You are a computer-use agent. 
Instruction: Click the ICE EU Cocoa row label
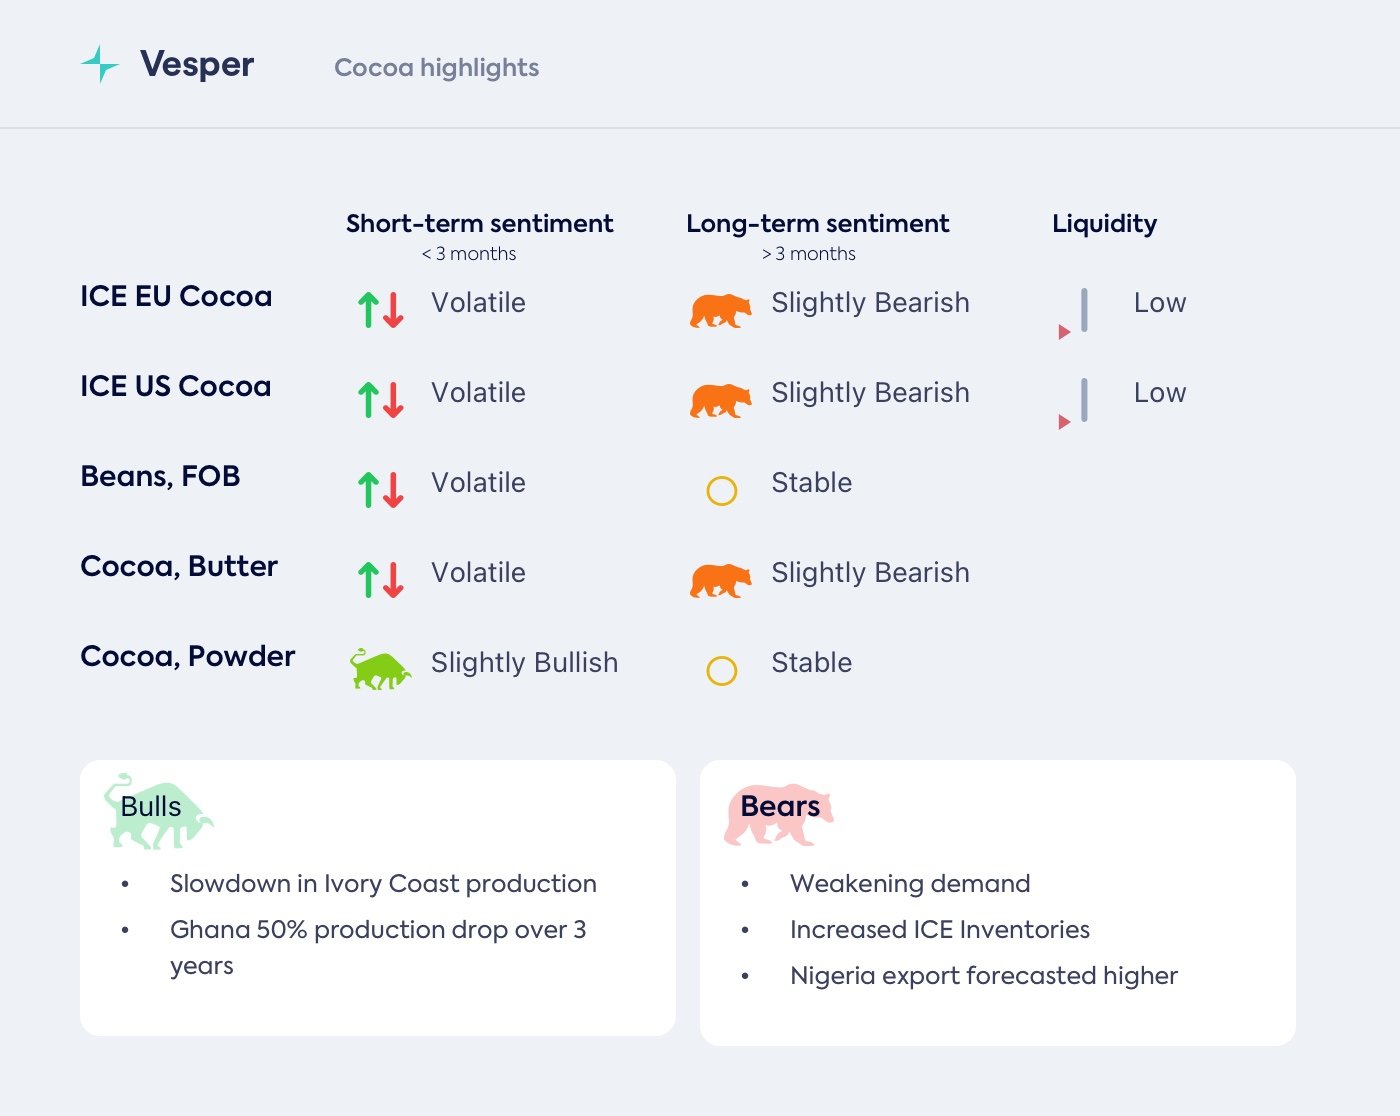176,297
